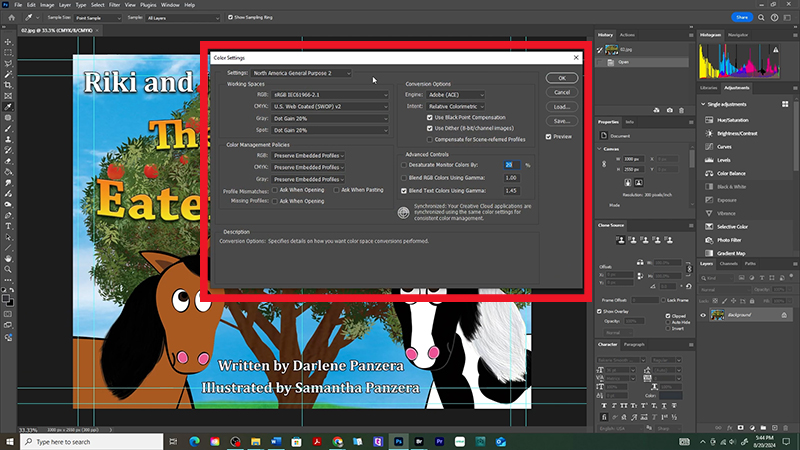Click OK in Color Settings dialog
The height and width of the screenshot is (450, 800).
tap(562, 78)
